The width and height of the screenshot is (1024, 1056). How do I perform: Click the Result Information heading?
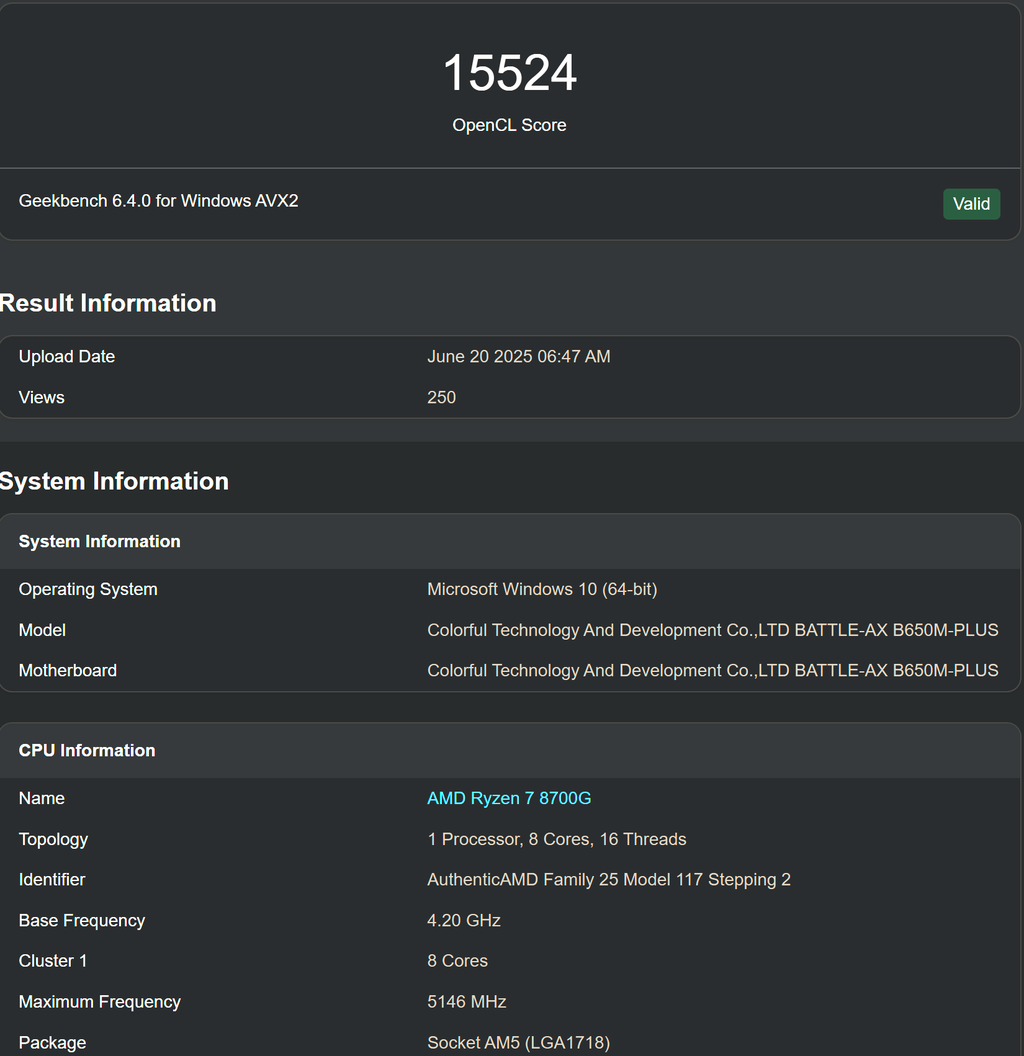108,303
